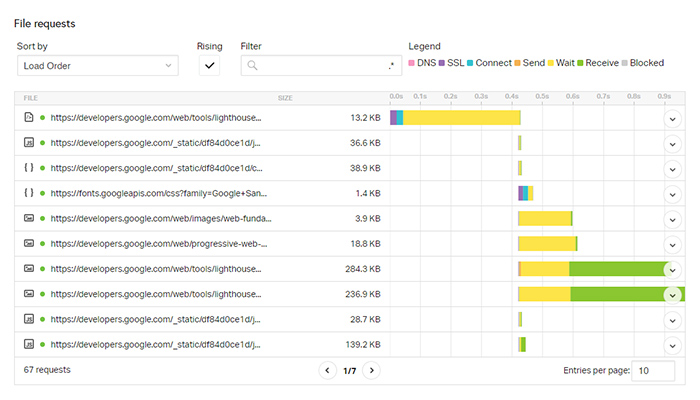Image resolution: width=700 pixels, height=400 pixels.
Task: Click the JS icon of the 139.2 KB request
Action: pyautogui.click(x=29, y=344)
